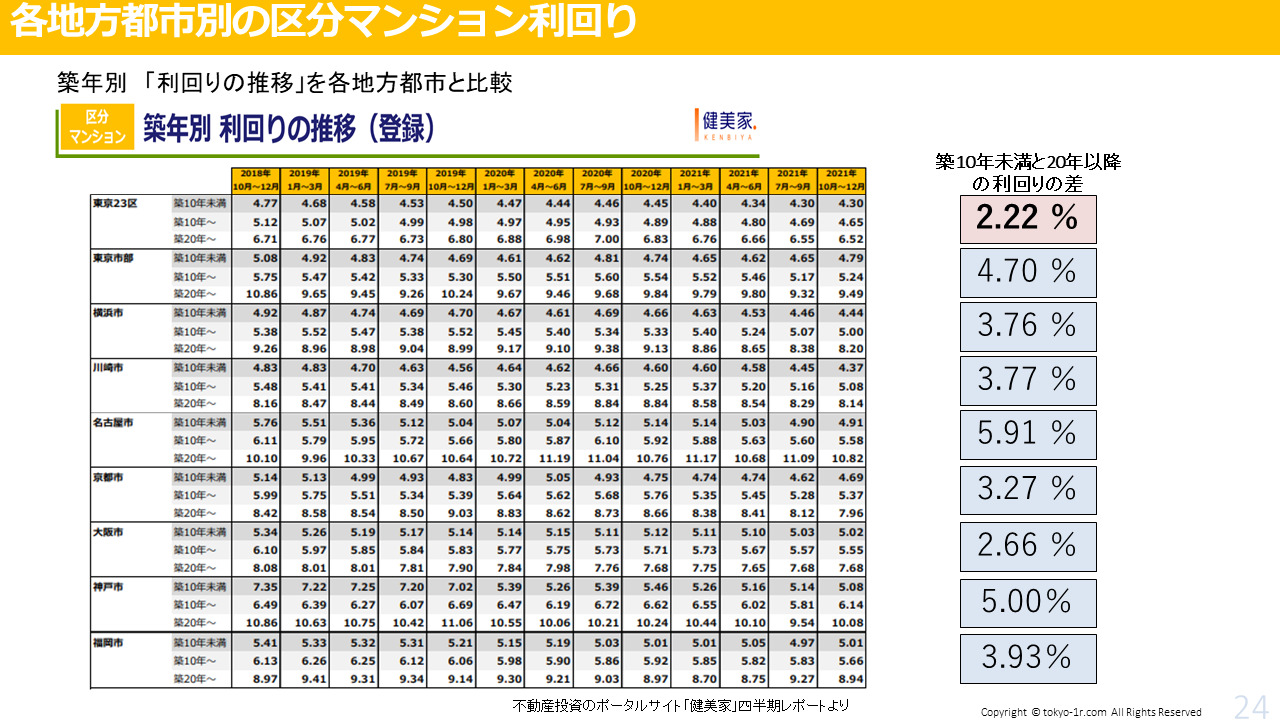Select the 大阪市 row label
Screen dimensions: 1280x720
[x=106, y=532]
